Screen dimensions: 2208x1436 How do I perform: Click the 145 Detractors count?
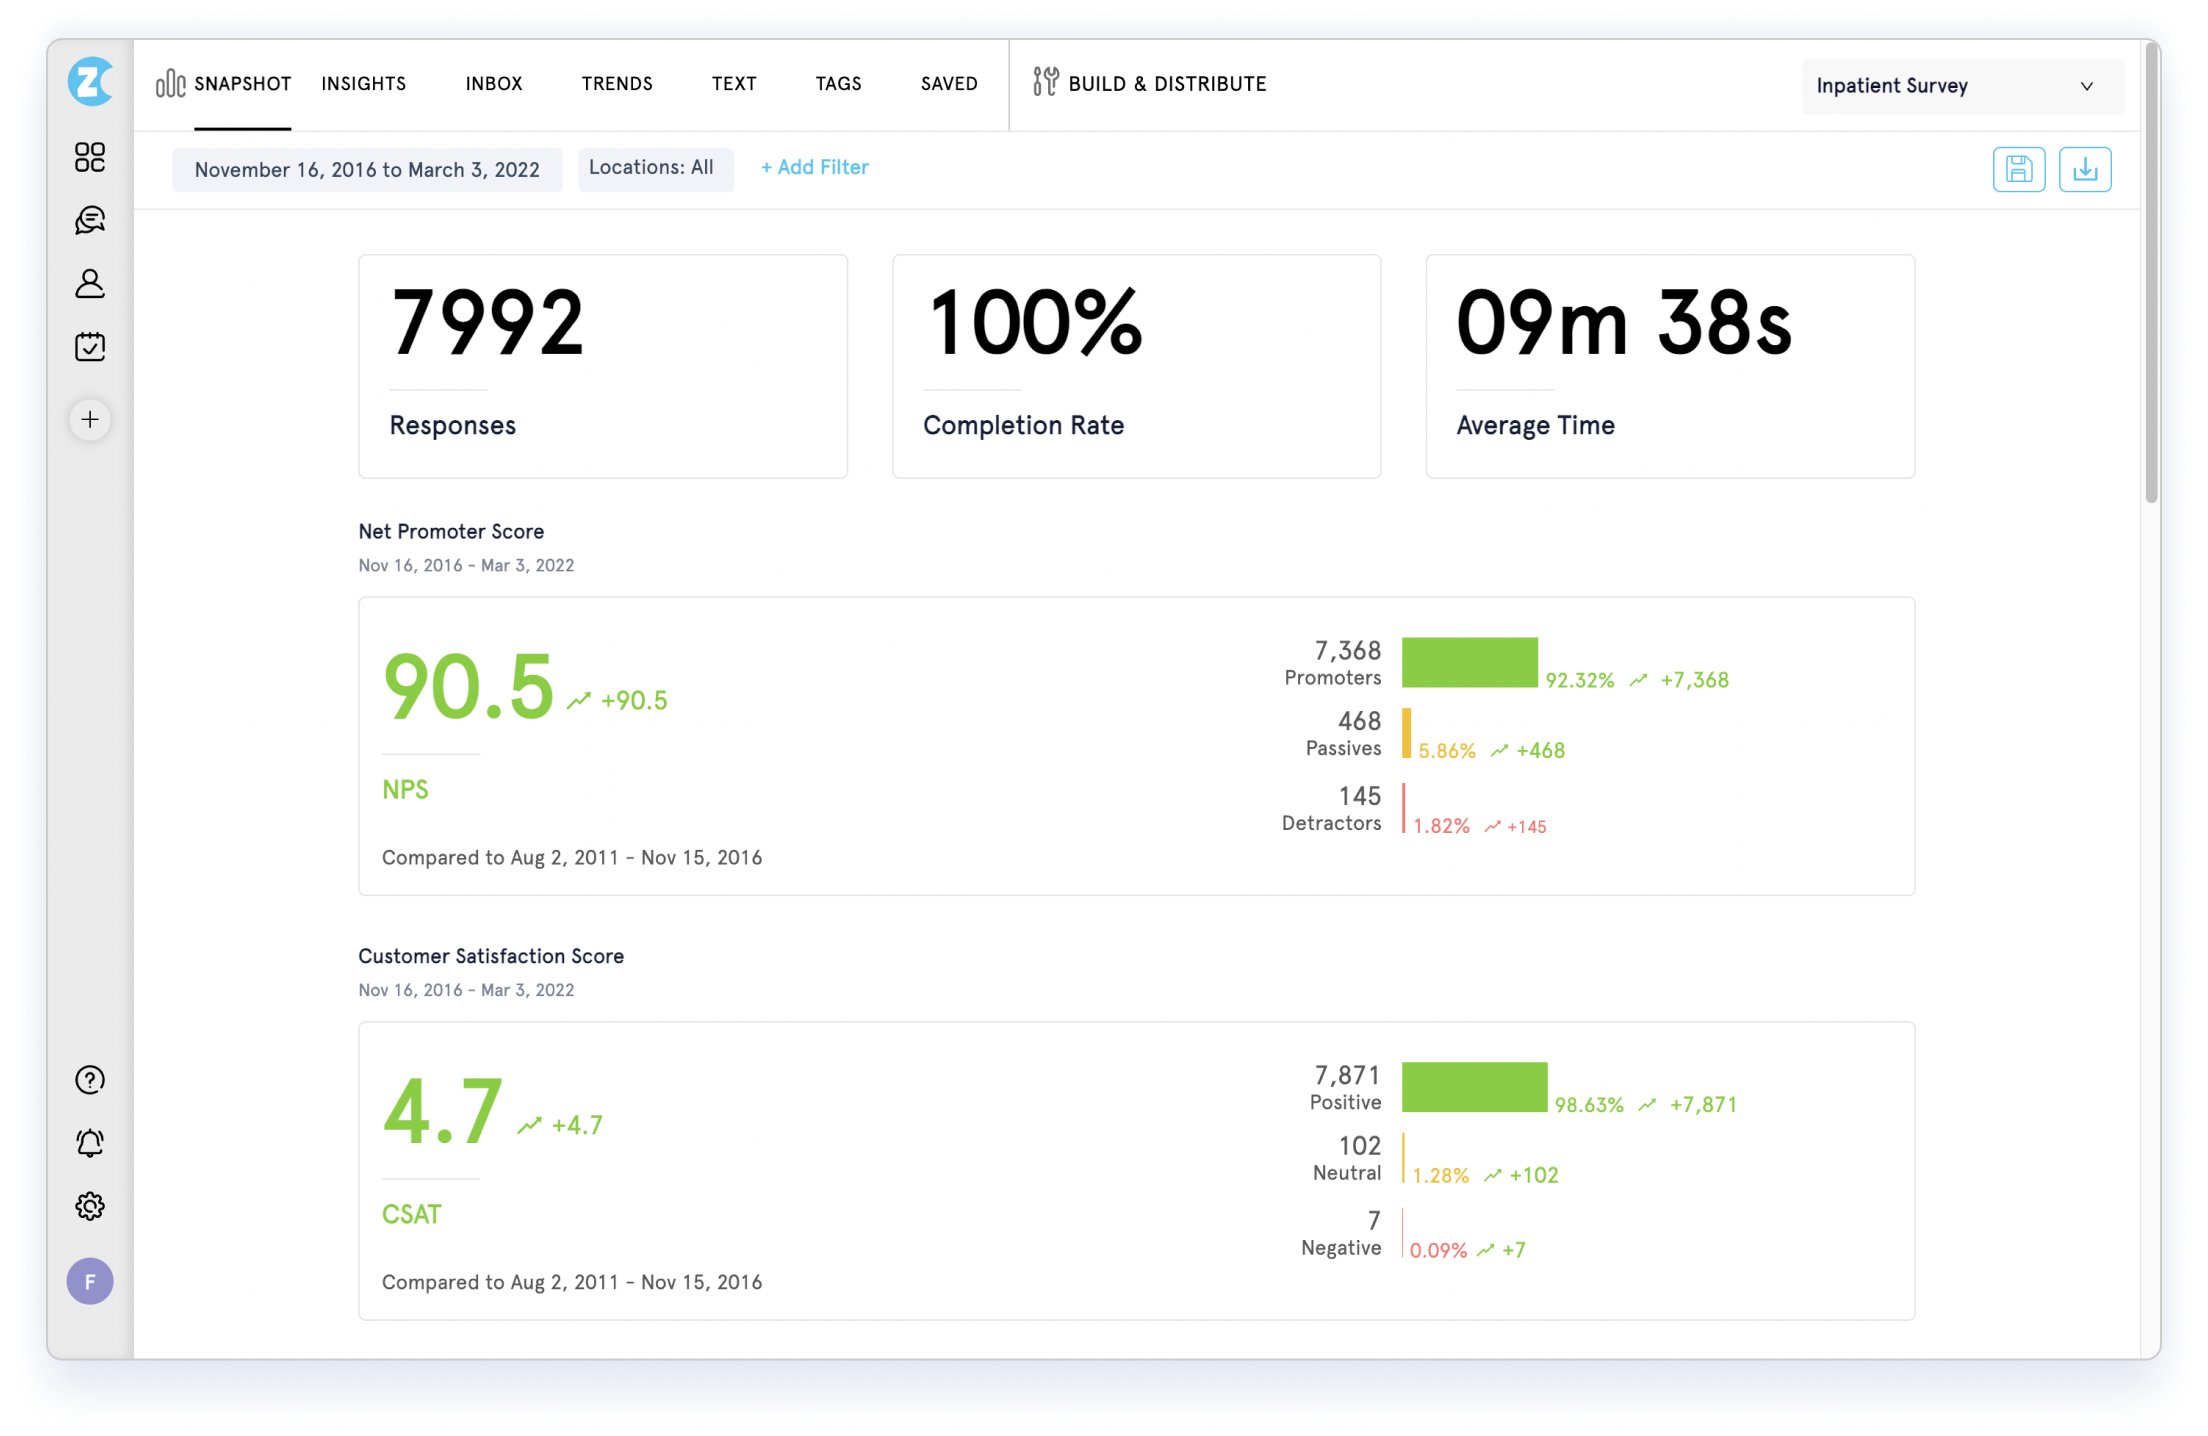1360,797
